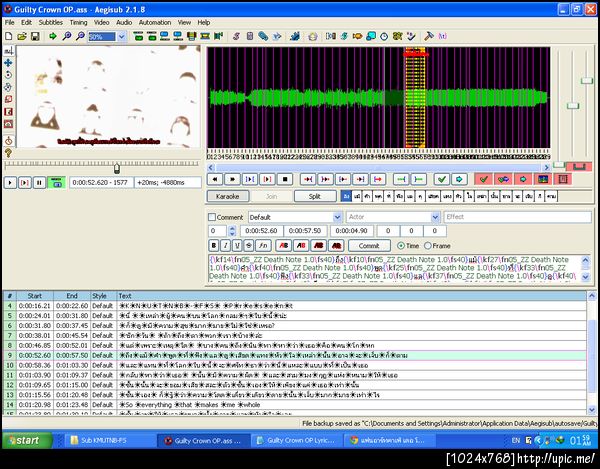Select the video Drag subtitles tool
This screenshot has height=469, width=600.
click(8, 63)
